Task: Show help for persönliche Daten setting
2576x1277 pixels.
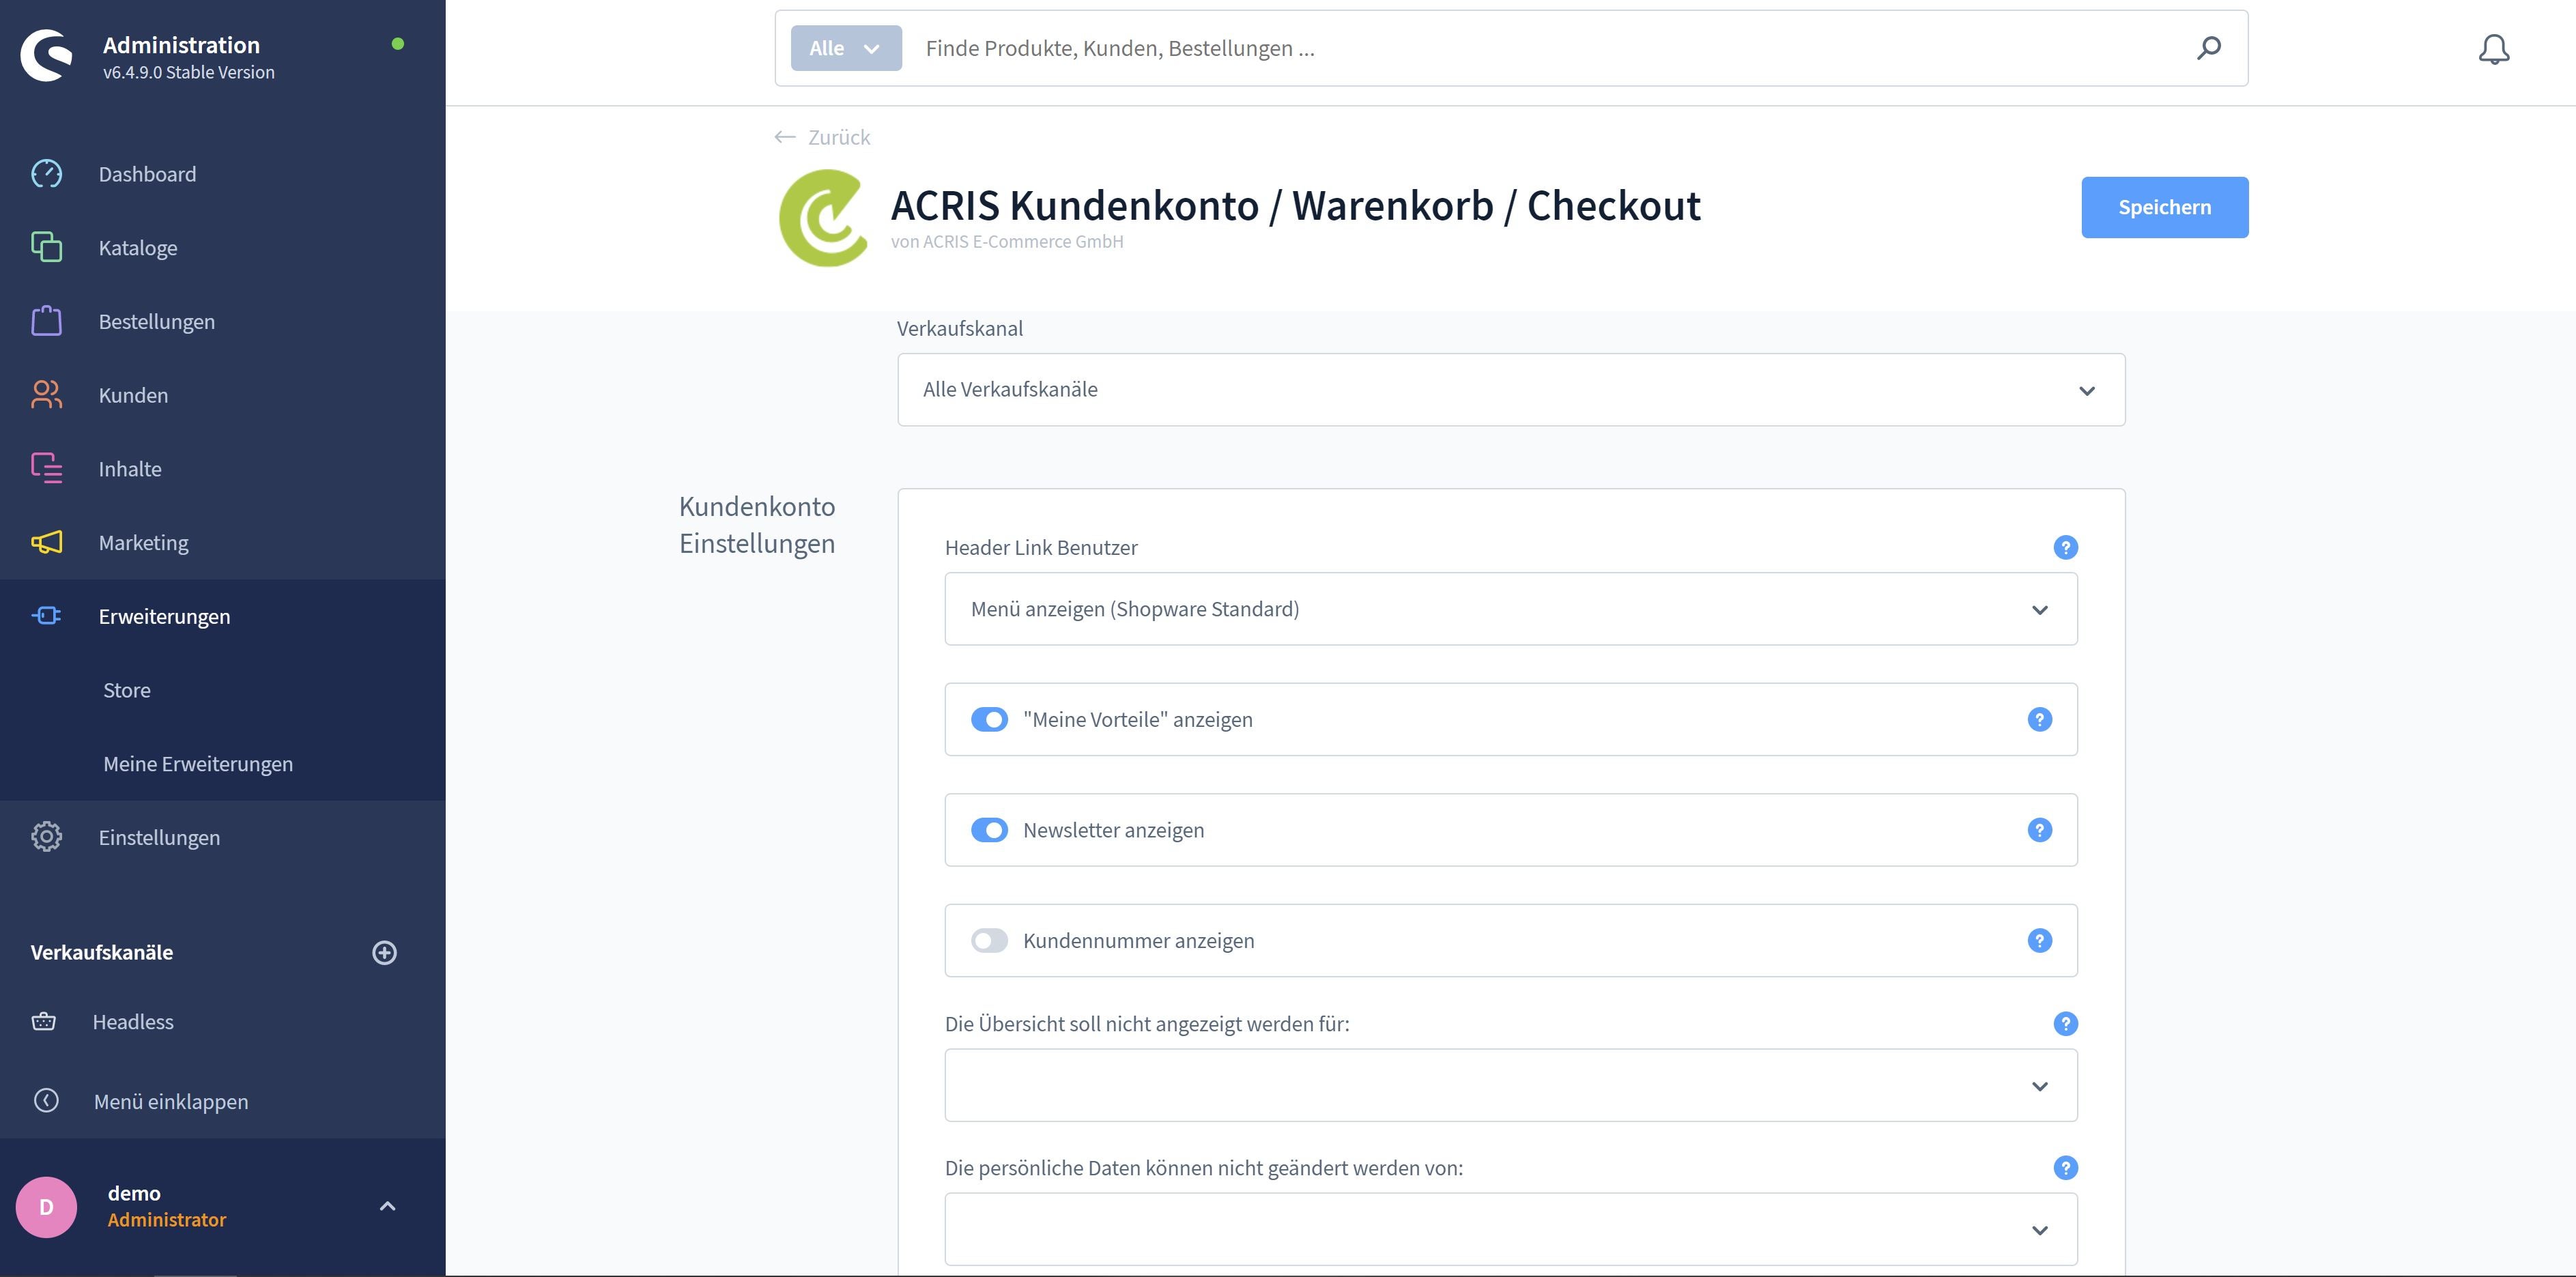Action: pyautogui.click(x=2066, y=1167)
